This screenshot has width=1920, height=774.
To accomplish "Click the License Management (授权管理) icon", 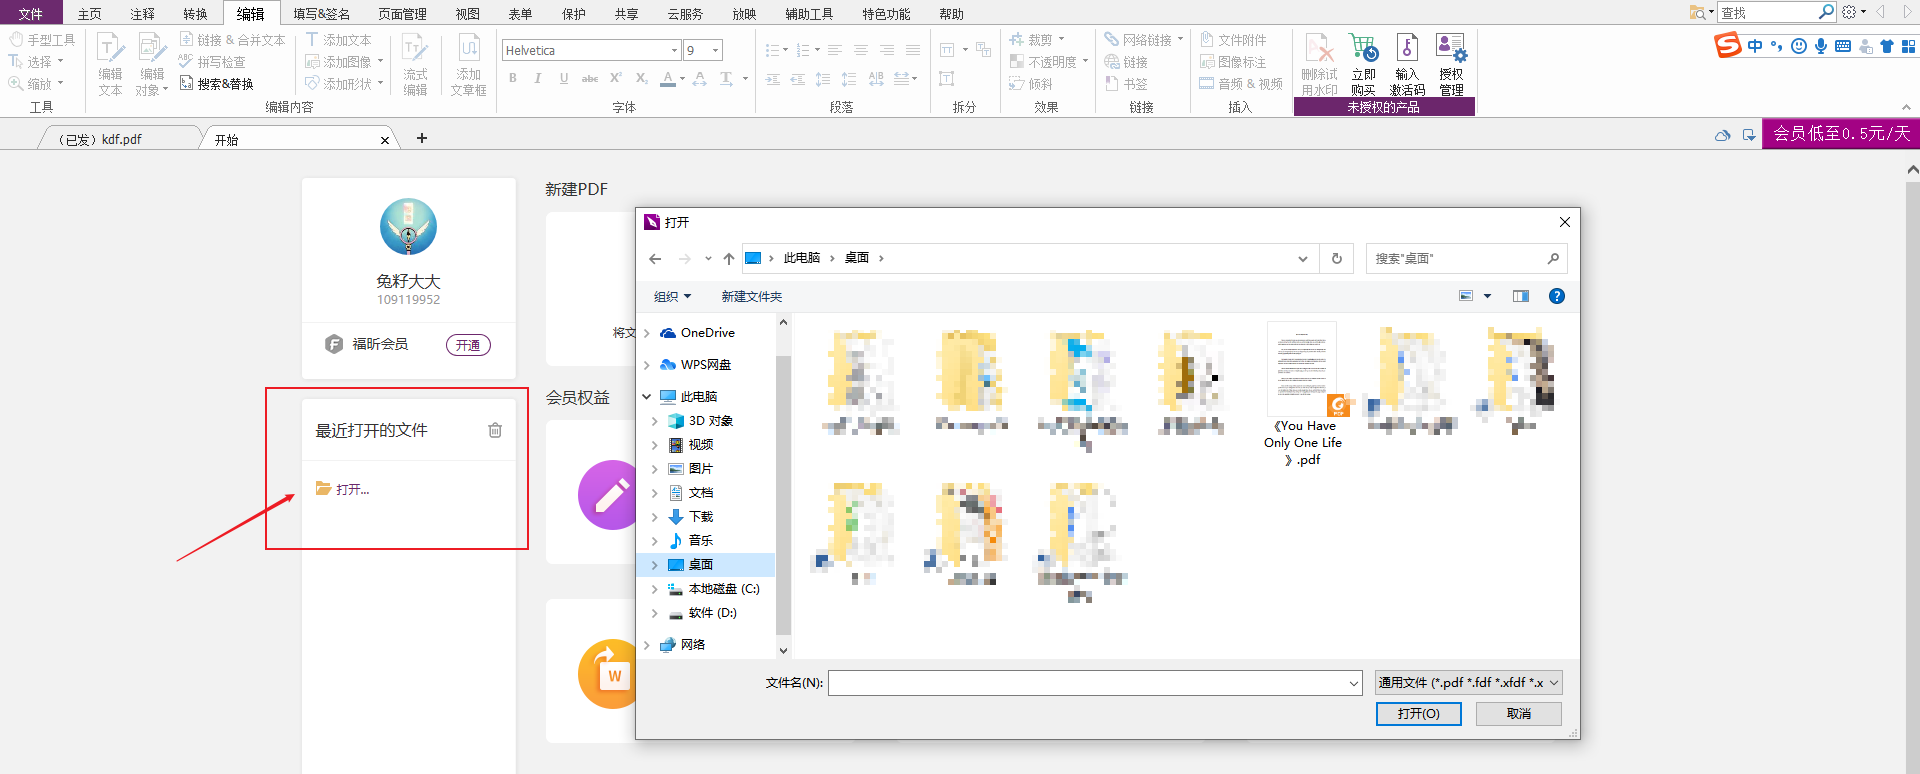I will coord(1451,64).
